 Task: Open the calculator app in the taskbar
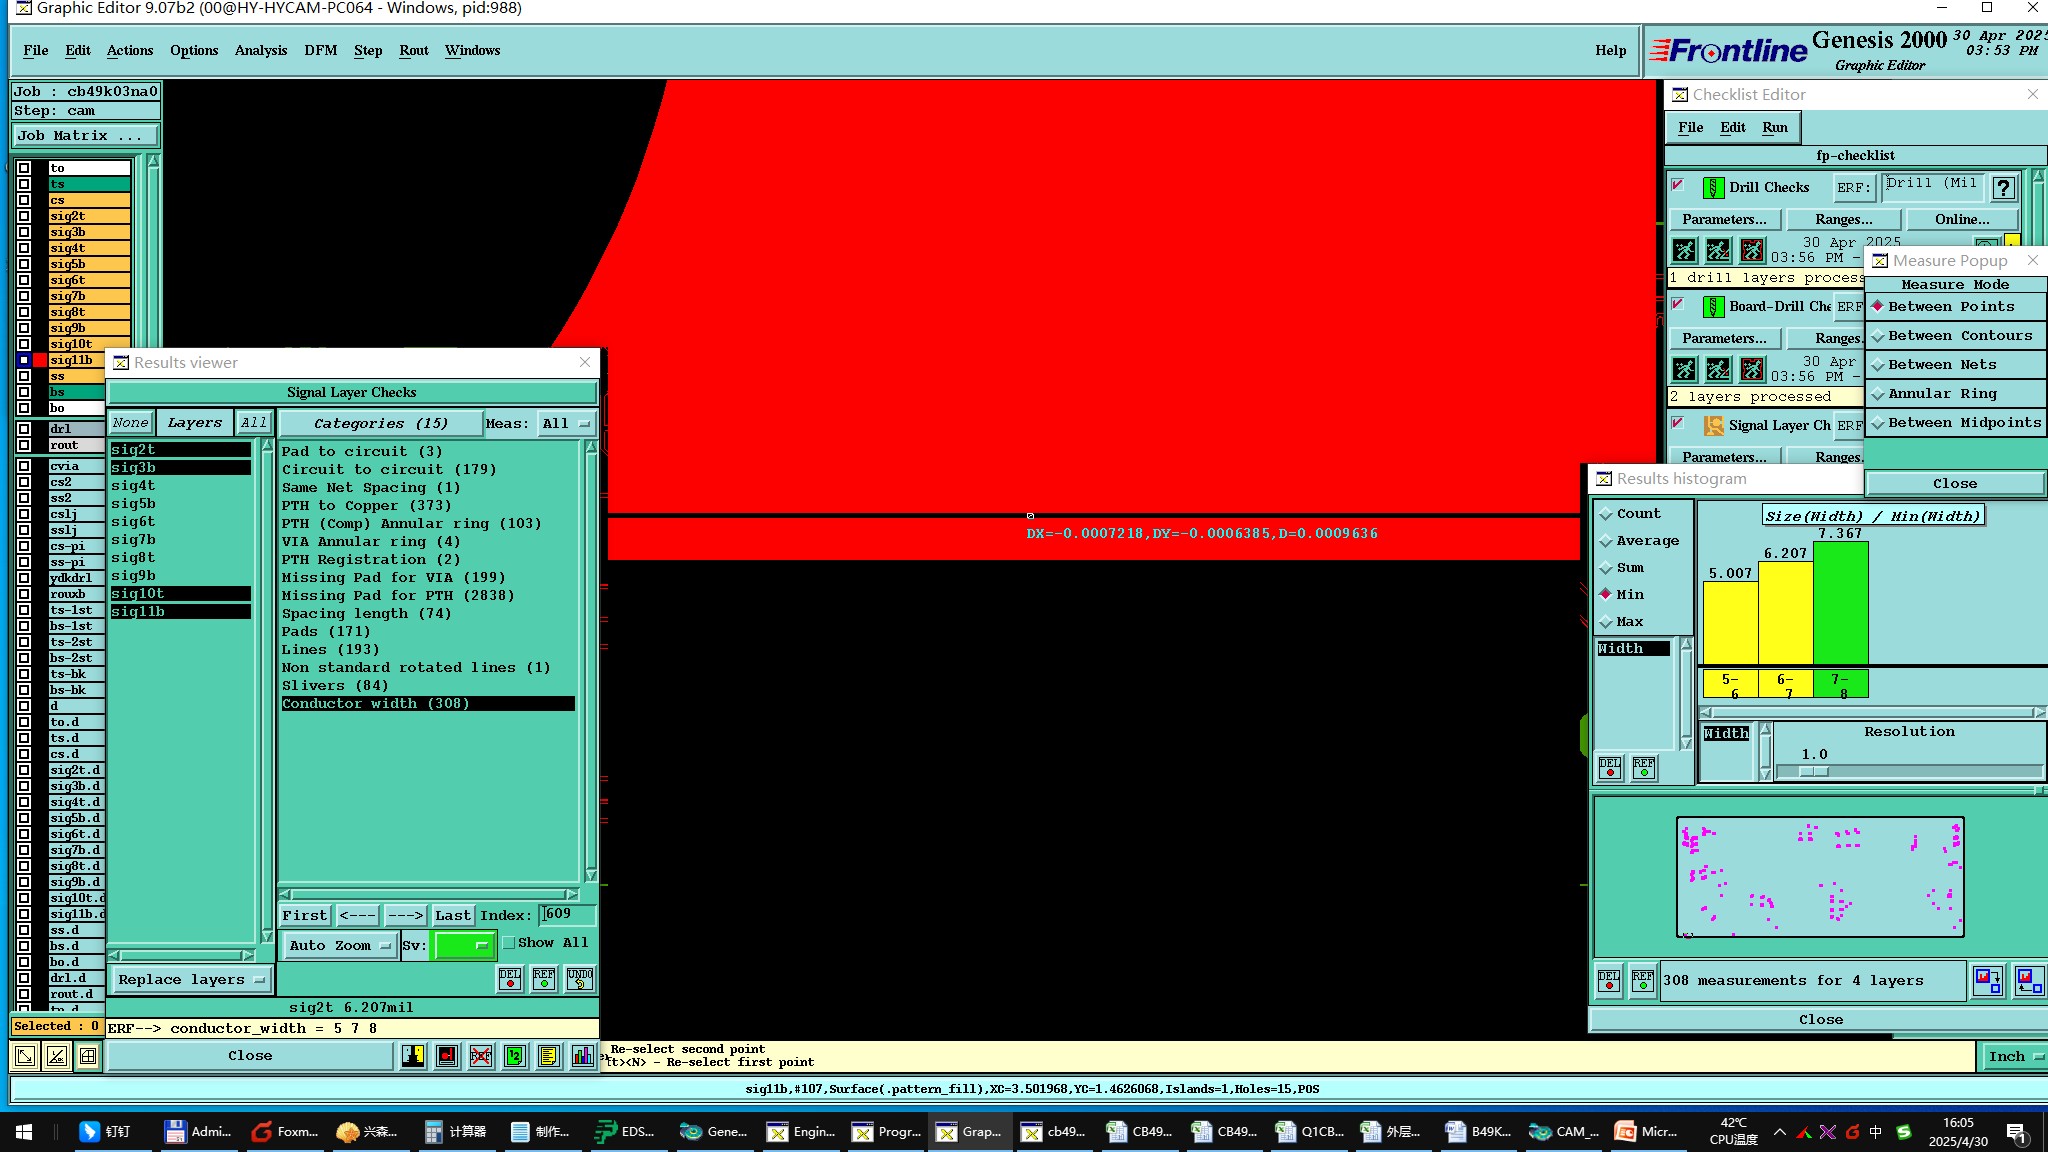click(x=455, y=1131)
